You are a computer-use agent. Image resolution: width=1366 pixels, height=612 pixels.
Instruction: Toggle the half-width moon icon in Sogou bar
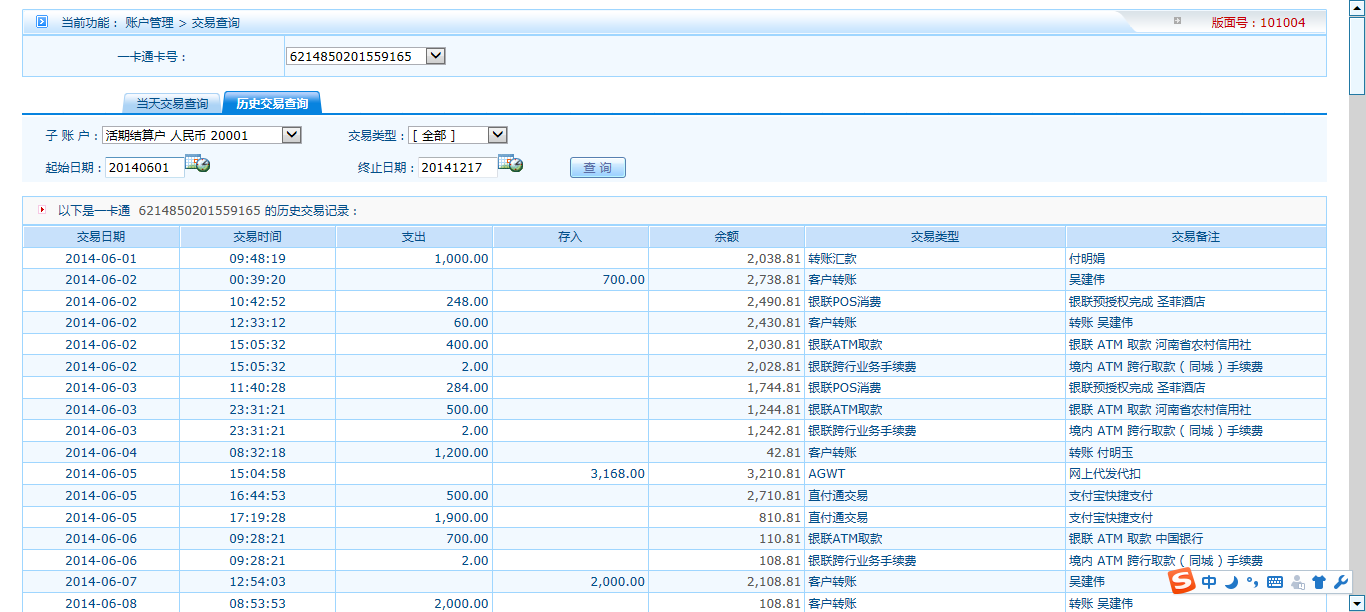[1233, 582]
